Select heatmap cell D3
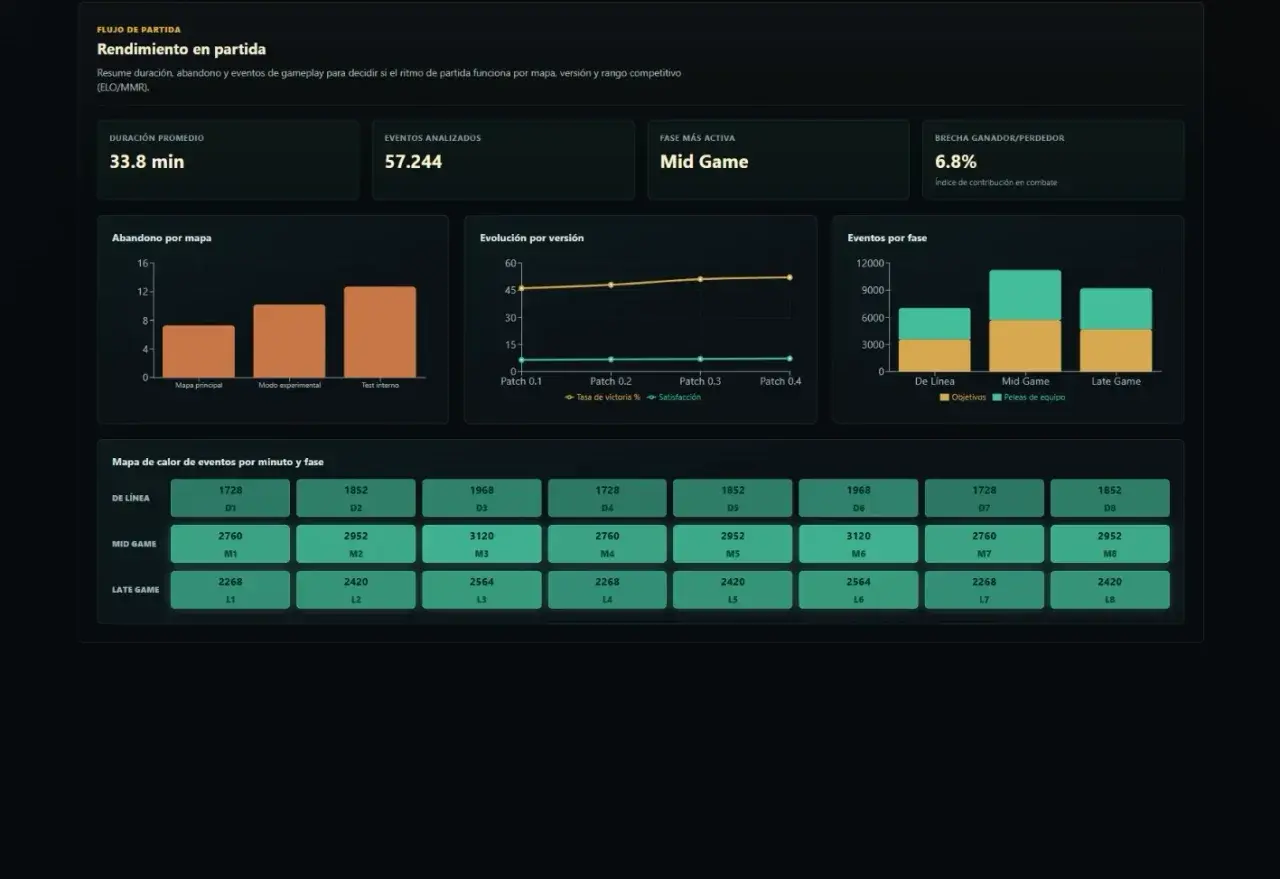The height and width of the screenshot is (879, 1280). tap(481, 498)
